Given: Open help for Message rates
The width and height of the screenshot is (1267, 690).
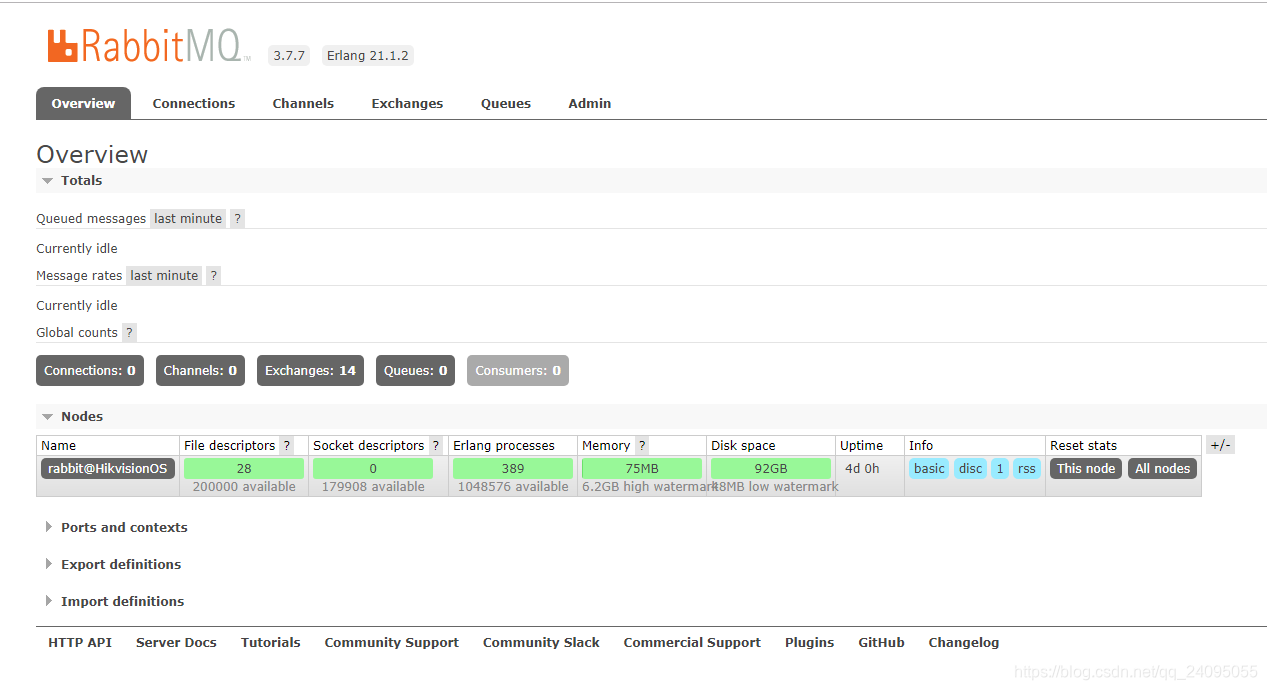Looking at the screenshot, I should 213,275.
